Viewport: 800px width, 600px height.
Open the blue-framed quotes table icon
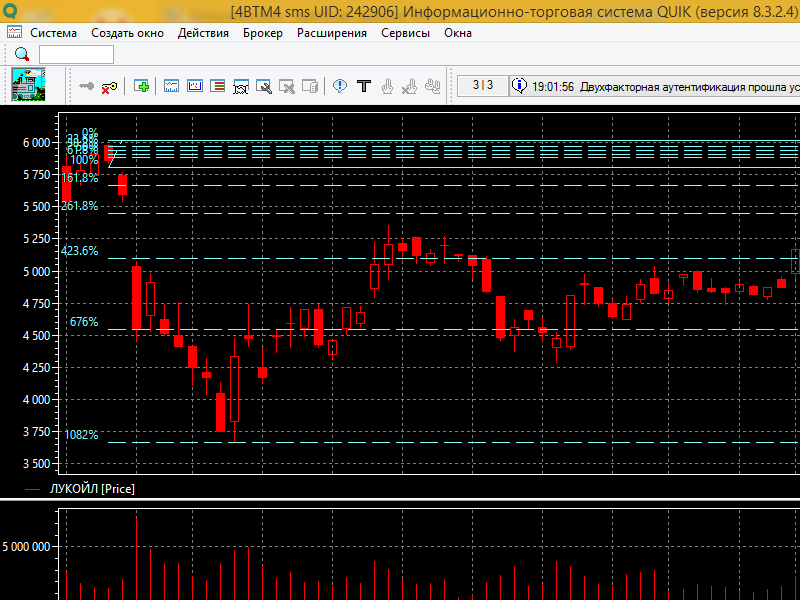(194, 86)
